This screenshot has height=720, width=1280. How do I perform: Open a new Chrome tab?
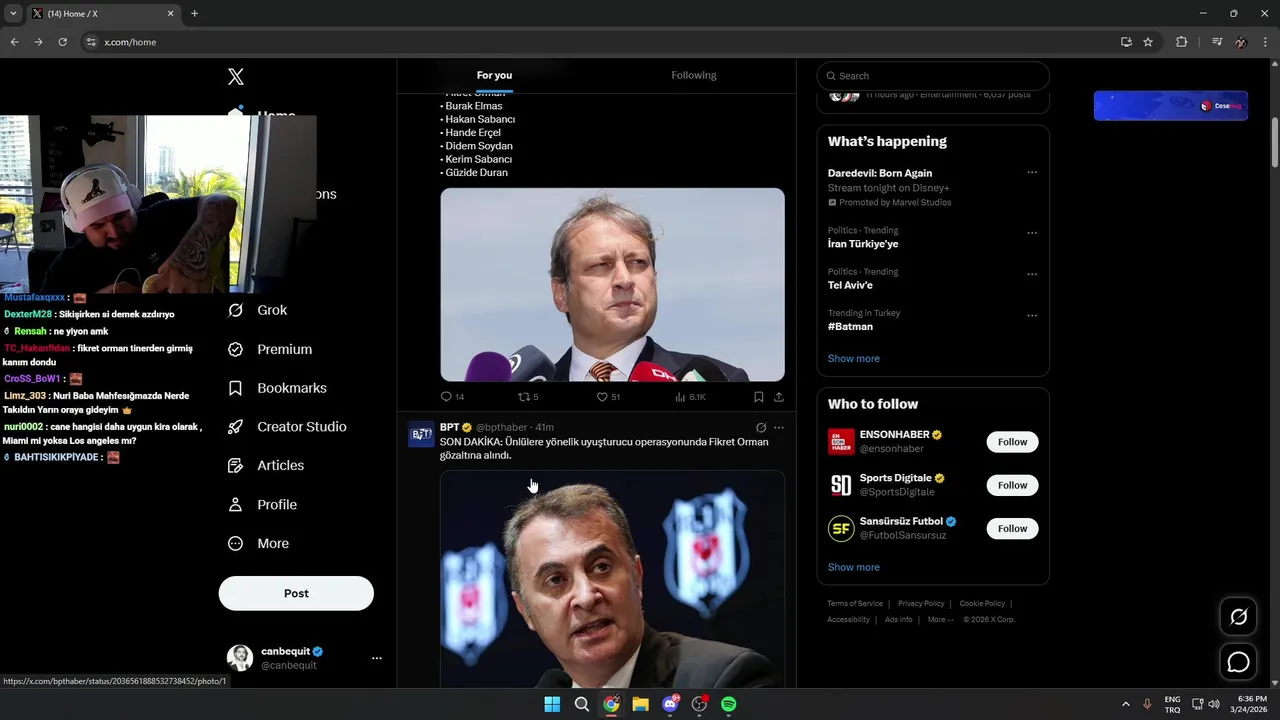[x=194, y=14]
